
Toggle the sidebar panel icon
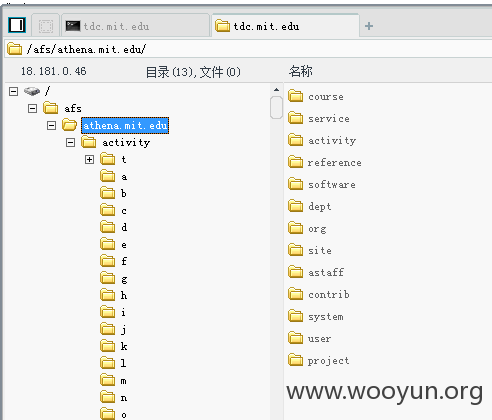[x=17, y=25]
